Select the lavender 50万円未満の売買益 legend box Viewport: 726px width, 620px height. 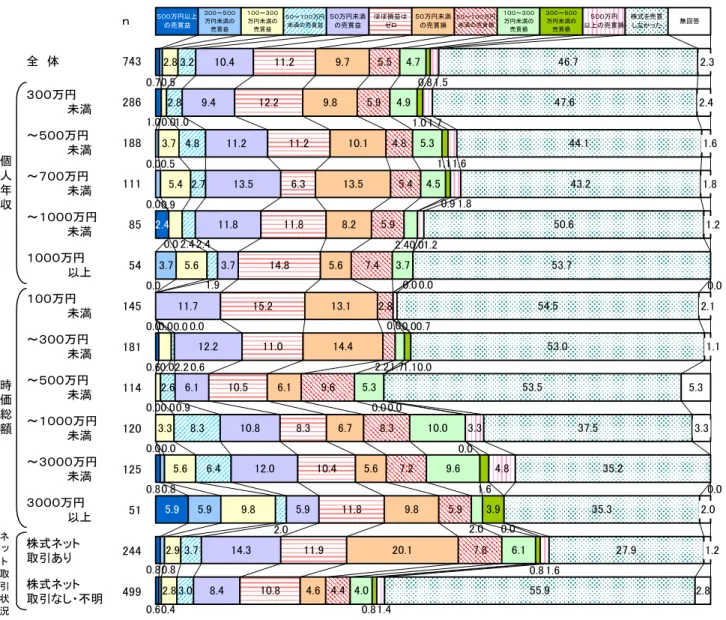(348, 21)
